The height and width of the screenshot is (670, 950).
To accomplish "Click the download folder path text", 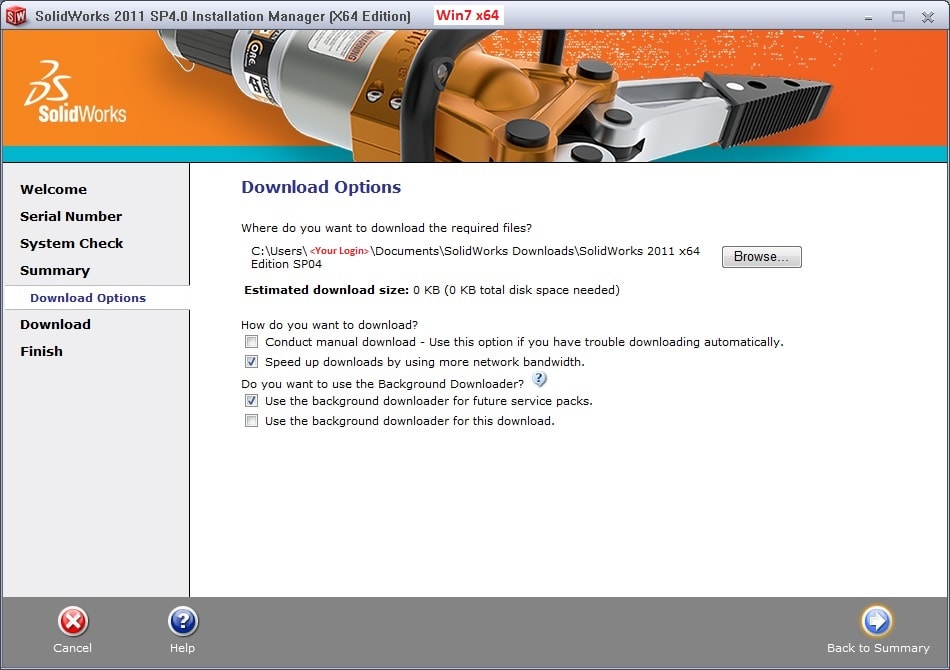I will coord(475,257).
